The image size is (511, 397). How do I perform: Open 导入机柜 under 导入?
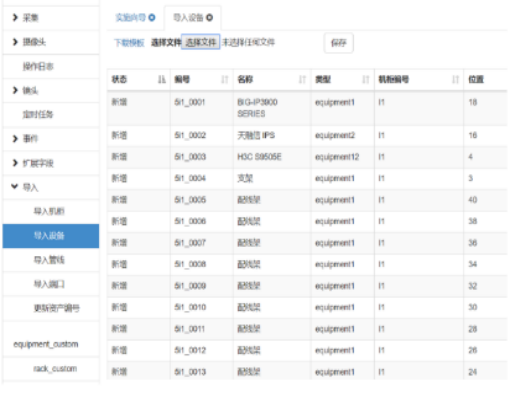(x=49, y=211)
